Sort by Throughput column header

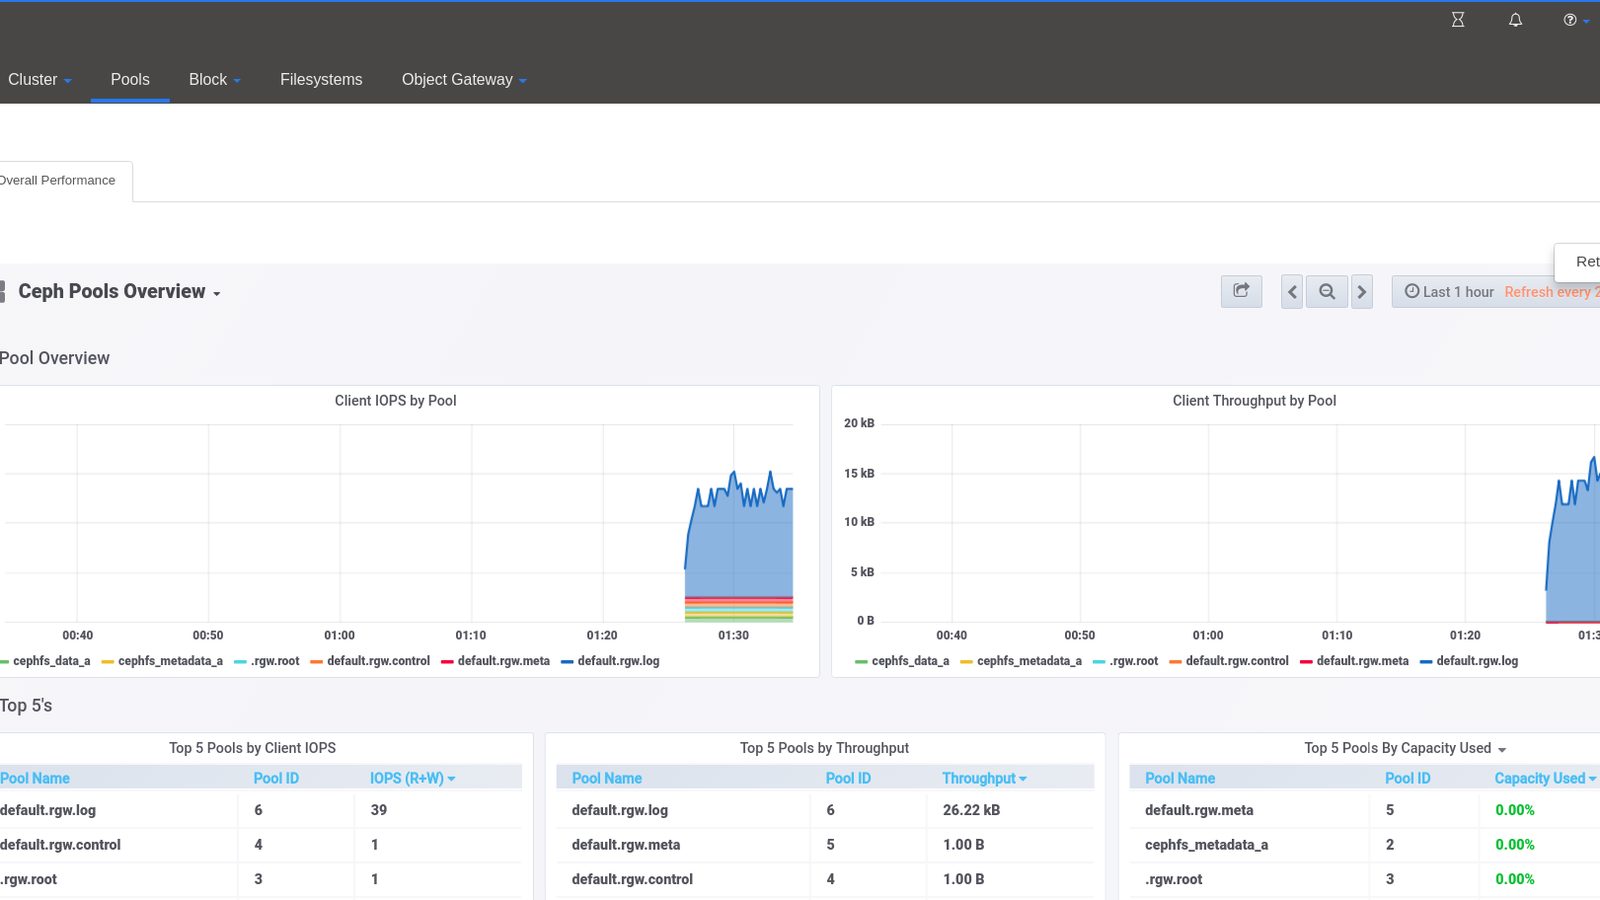point(984,778)
